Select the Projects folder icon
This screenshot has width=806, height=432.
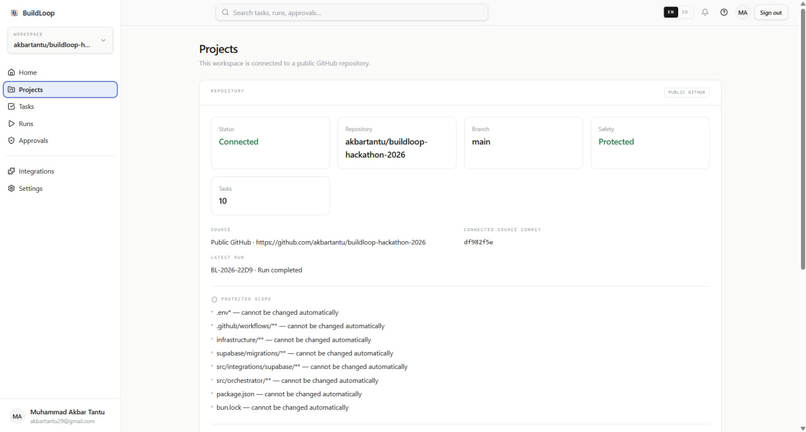tap(11, 89)
